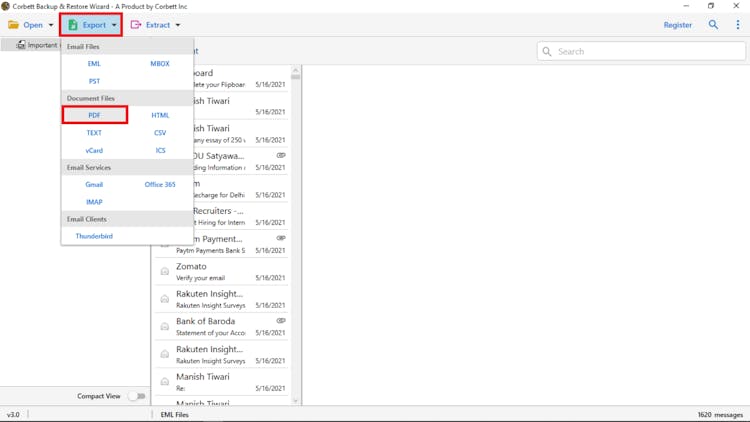Click the Extract icon in toolbar
The width and height of the screenshot is (750, 422).
[x=136, y=25]
